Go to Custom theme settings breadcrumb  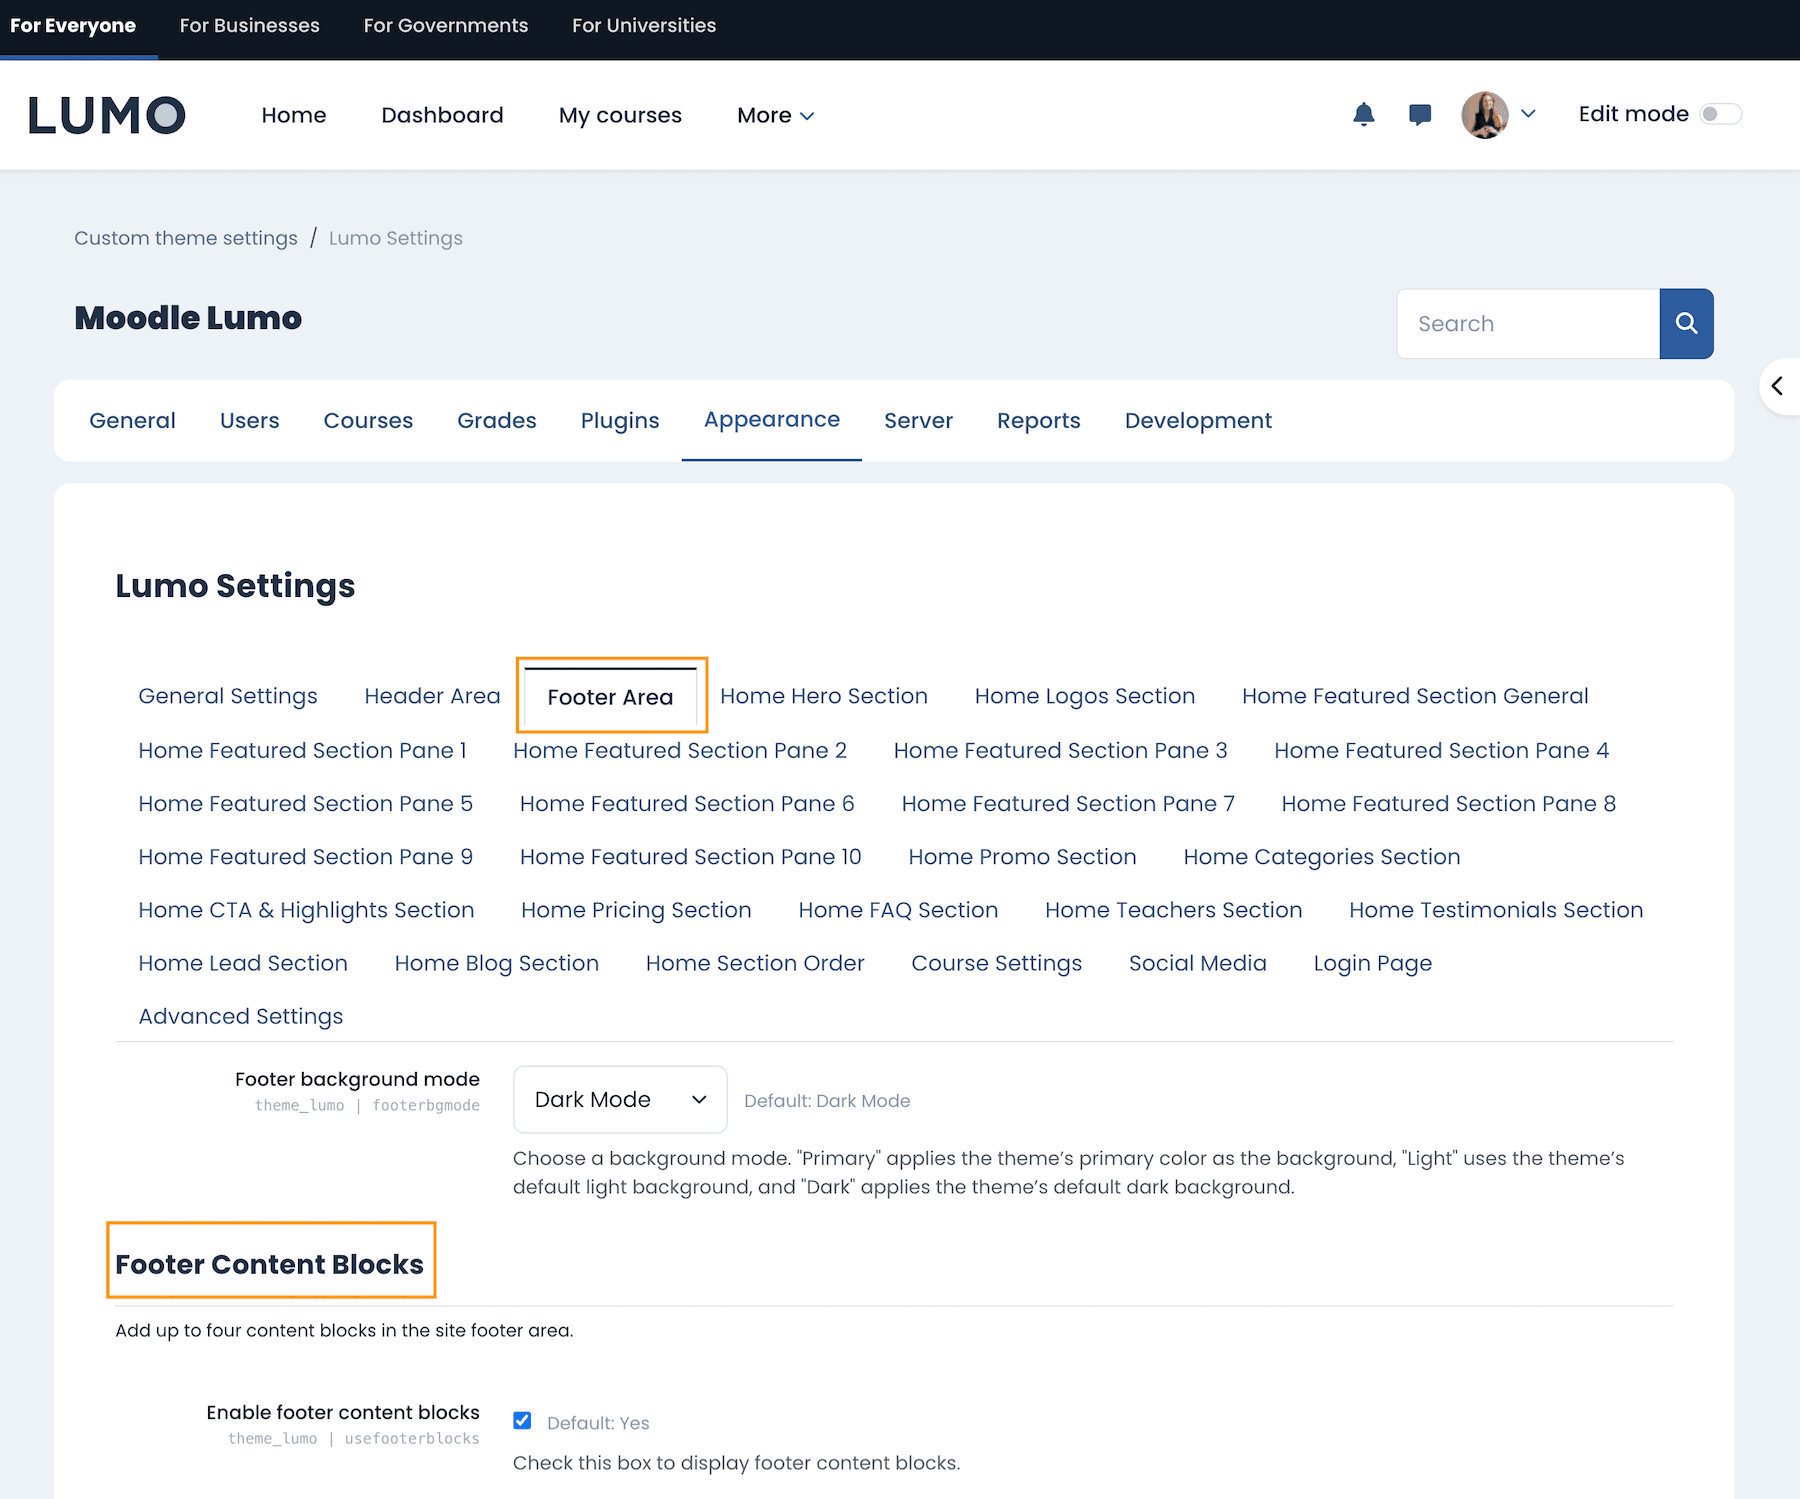pos(185,238)
